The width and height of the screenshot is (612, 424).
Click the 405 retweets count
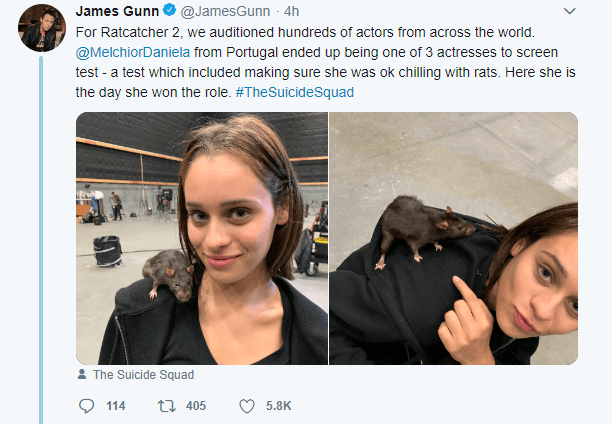[x=195, y=405]
